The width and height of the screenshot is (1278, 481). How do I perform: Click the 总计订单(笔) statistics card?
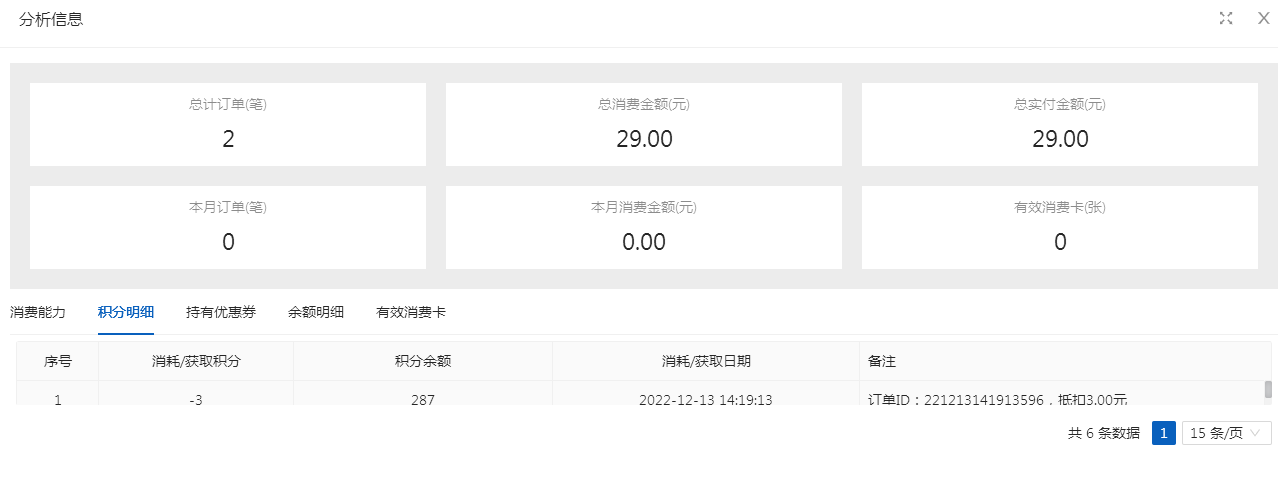228,124
